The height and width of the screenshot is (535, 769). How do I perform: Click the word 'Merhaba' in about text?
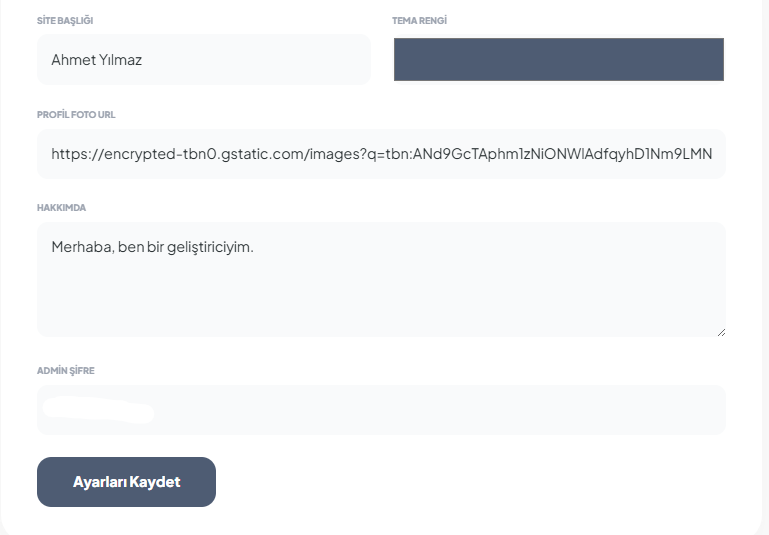82,247
